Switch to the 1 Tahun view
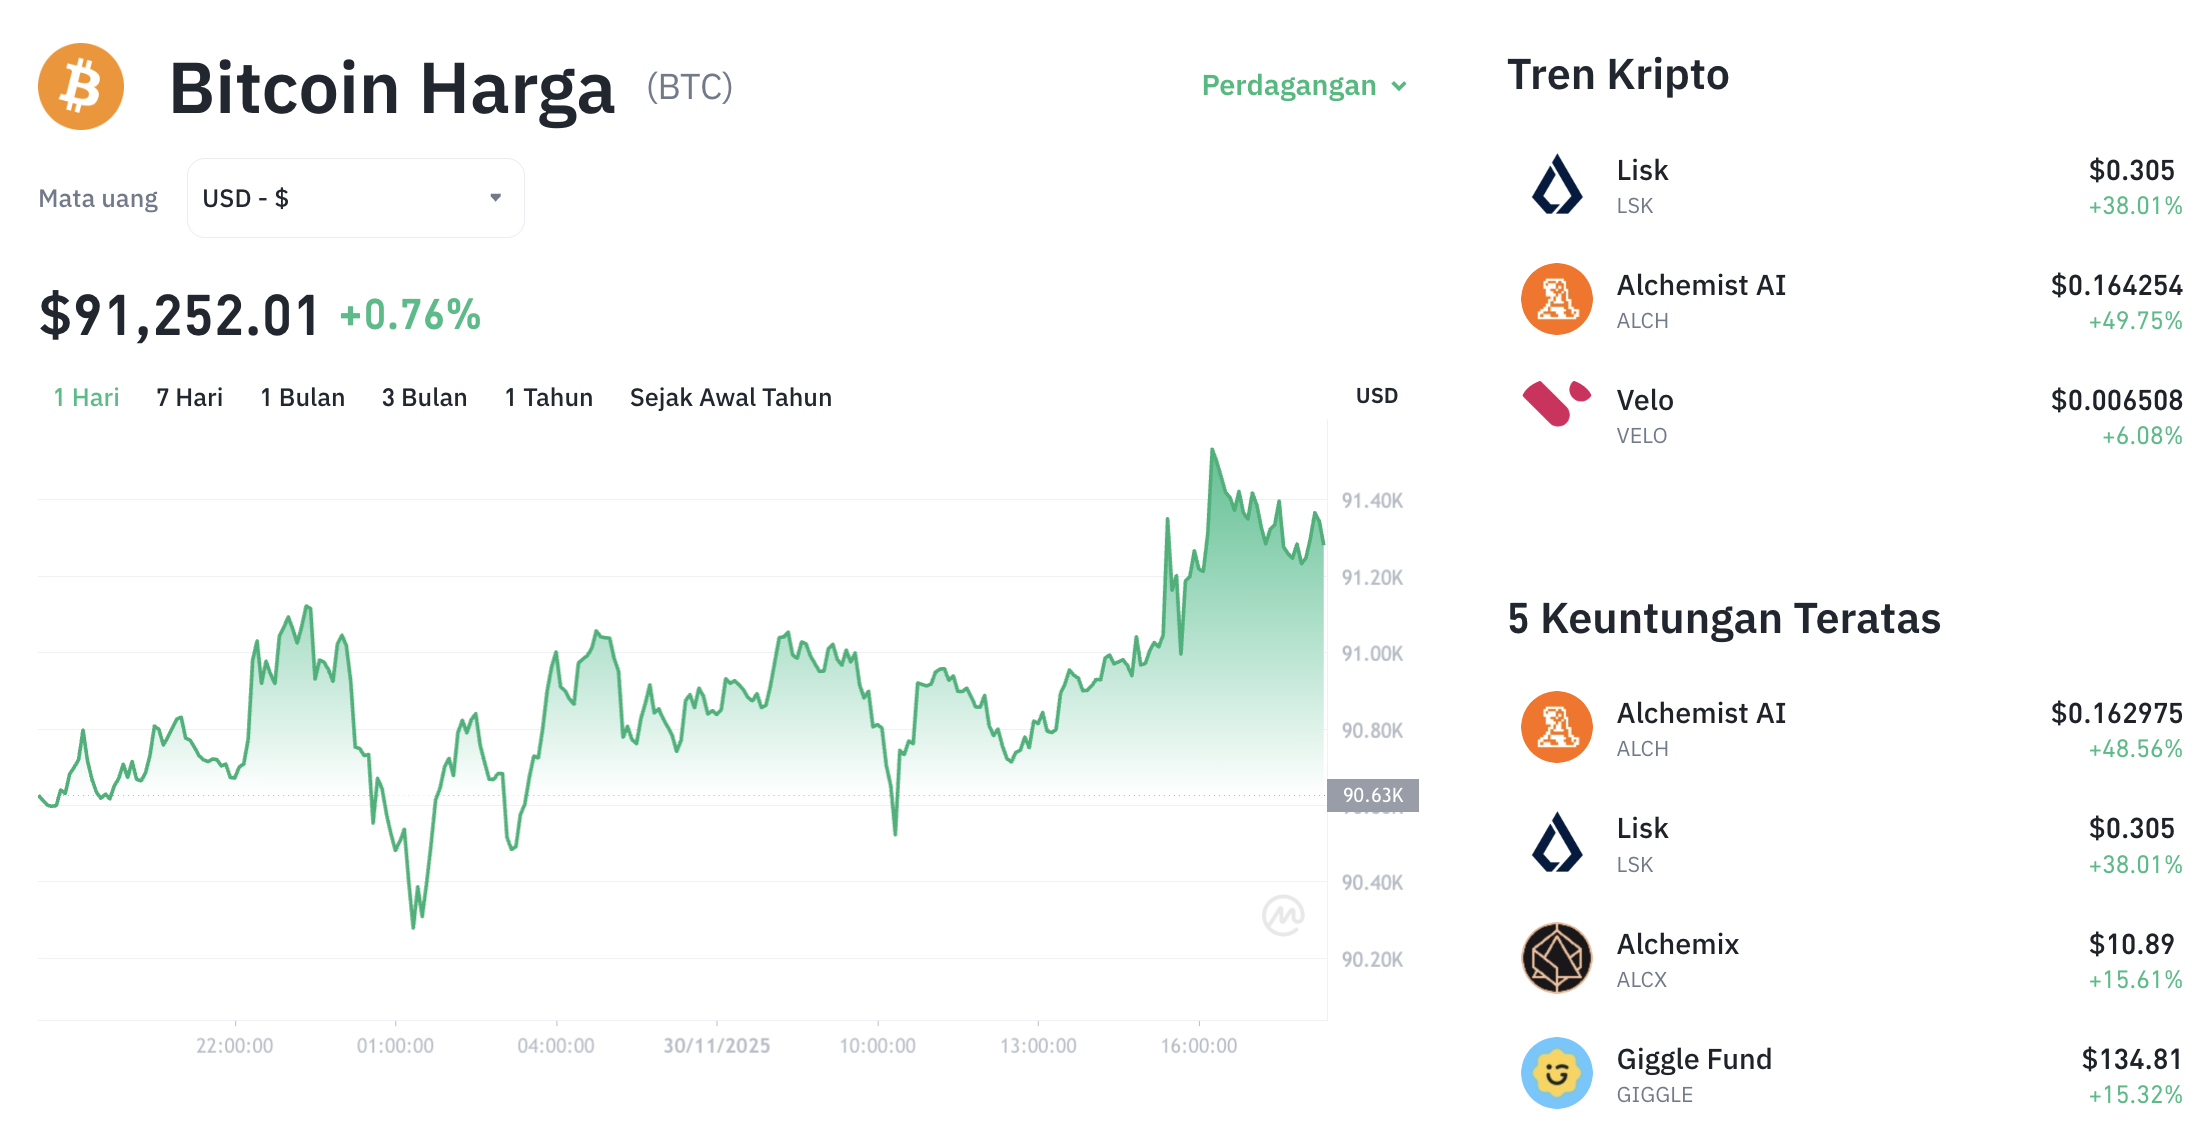This screenshot has width=2196, height=1128. 548,397
